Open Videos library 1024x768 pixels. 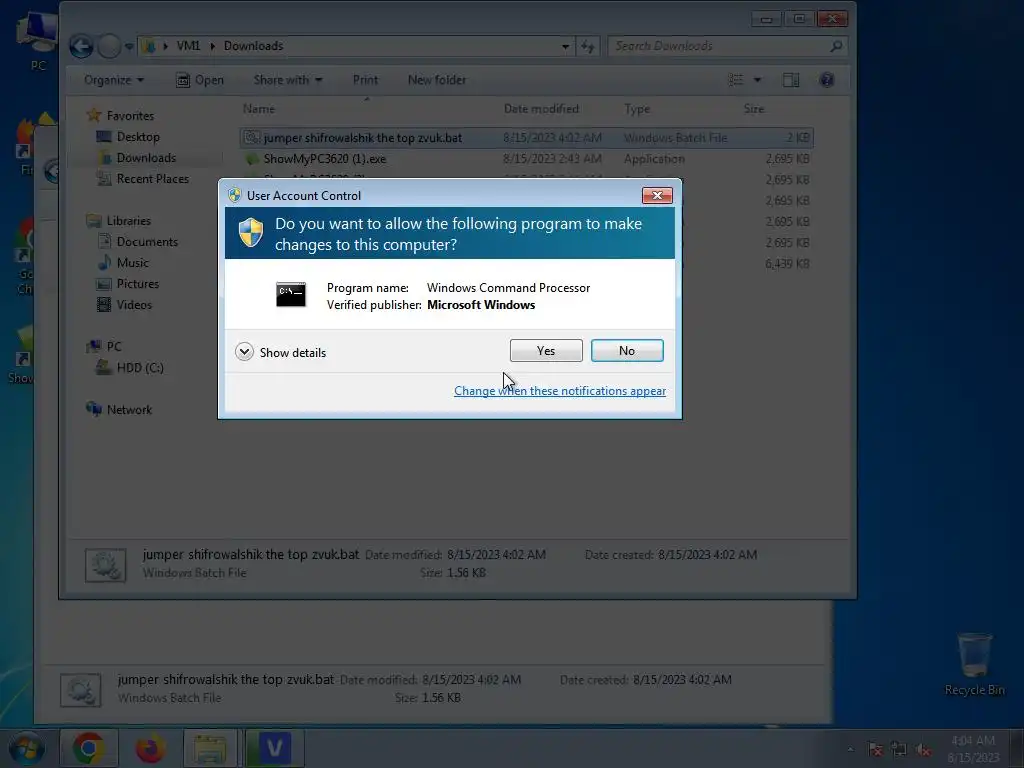coord(134,304)
